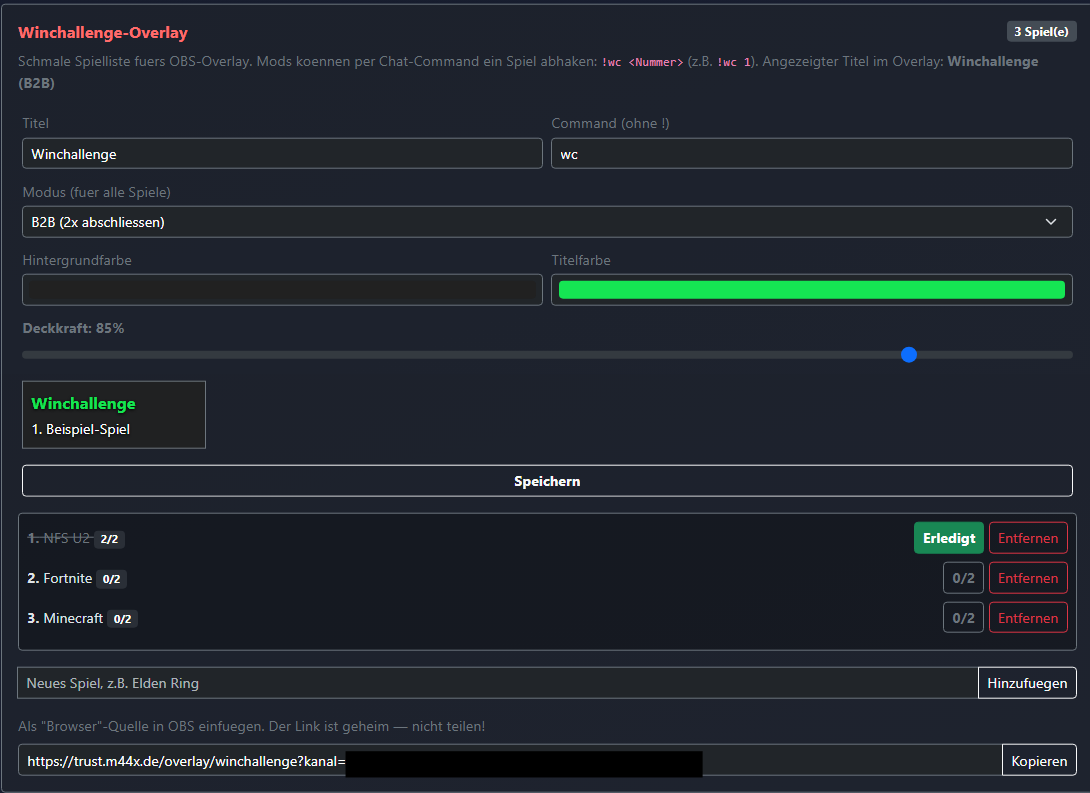Click the 2. Fortnite list entry
Image resolution: width=1090 pixels, height=793 pixels.
60,578
